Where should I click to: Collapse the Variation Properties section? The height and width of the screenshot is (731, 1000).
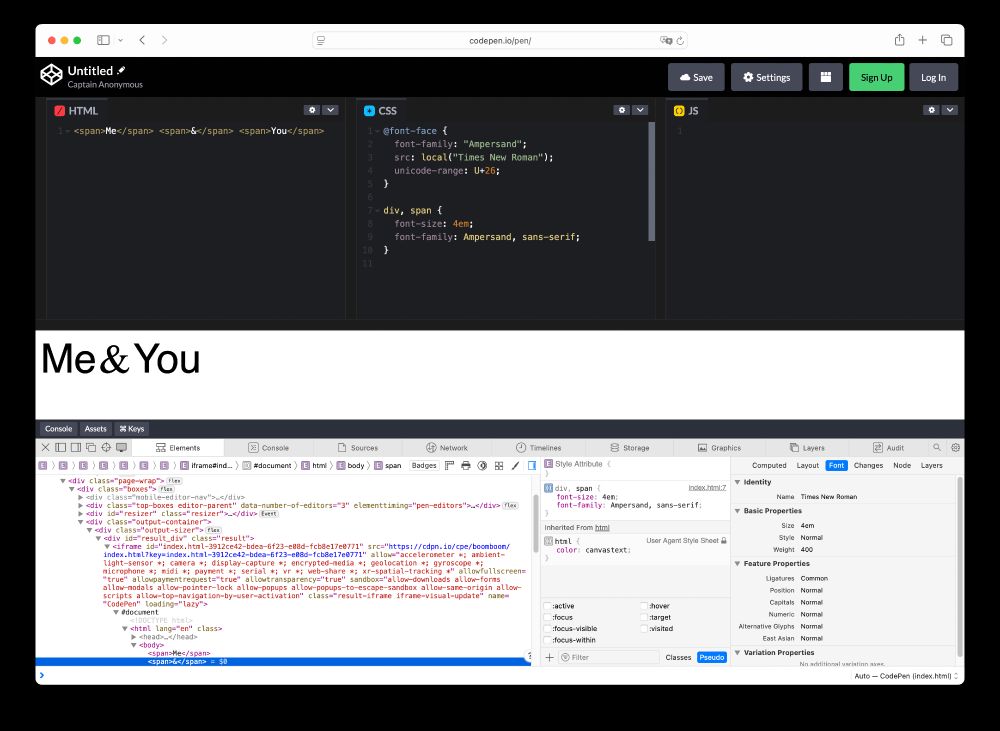(x=738, y=653)
